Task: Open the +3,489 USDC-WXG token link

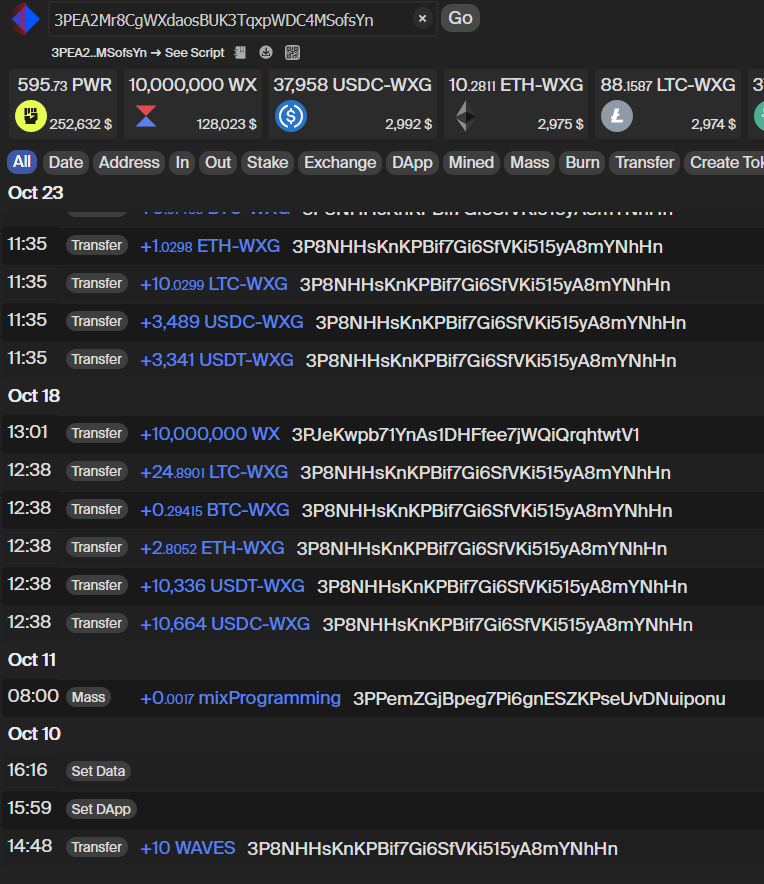Action: point(222,322)
